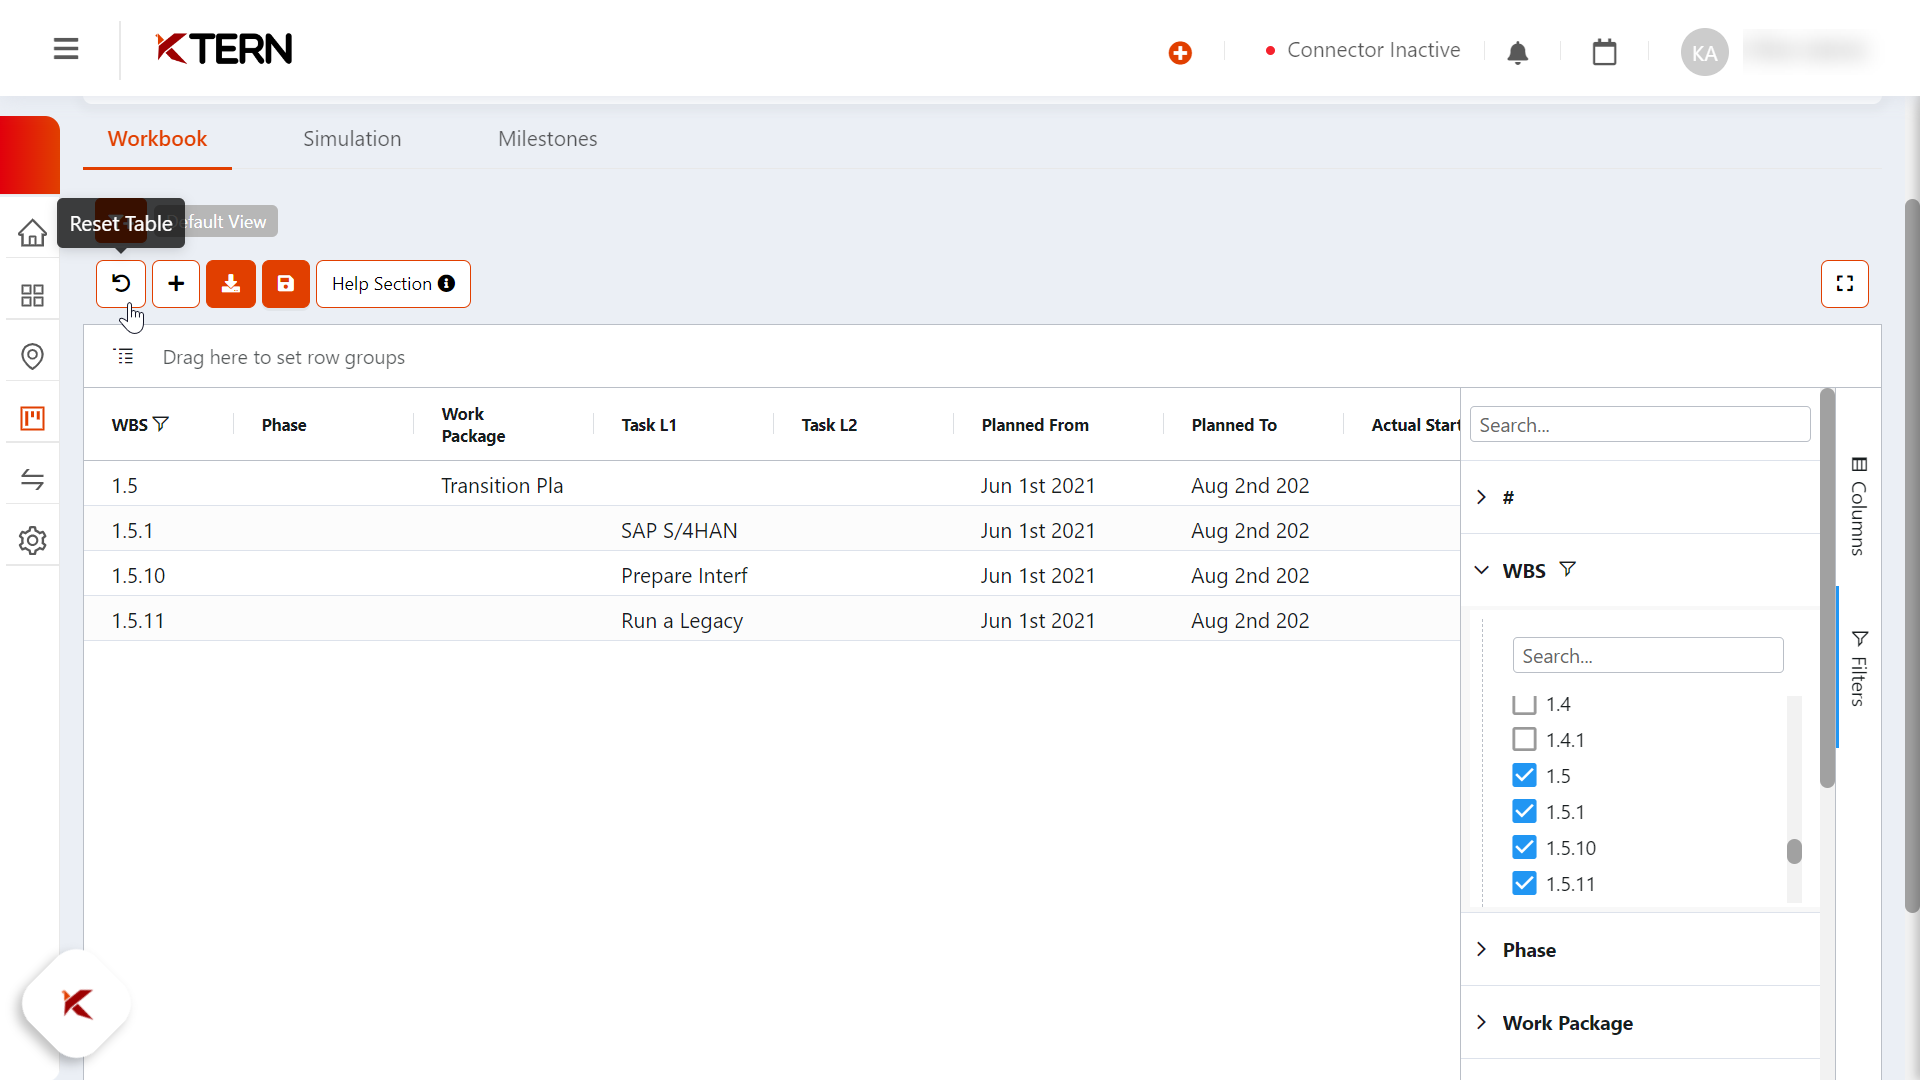Image resolution: width=1920 pixels, height=1080 pixels.
Task: Open the calendar icon in header
Action: pos(1604,52)
